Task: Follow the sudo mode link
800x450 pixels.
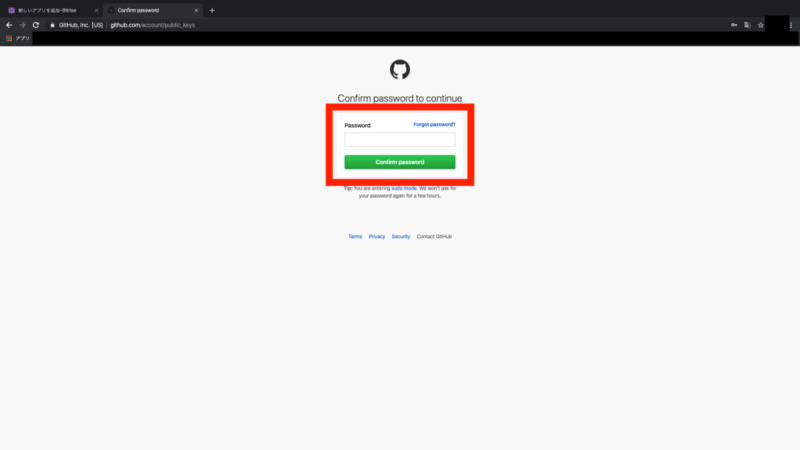Action: [404, 188]
